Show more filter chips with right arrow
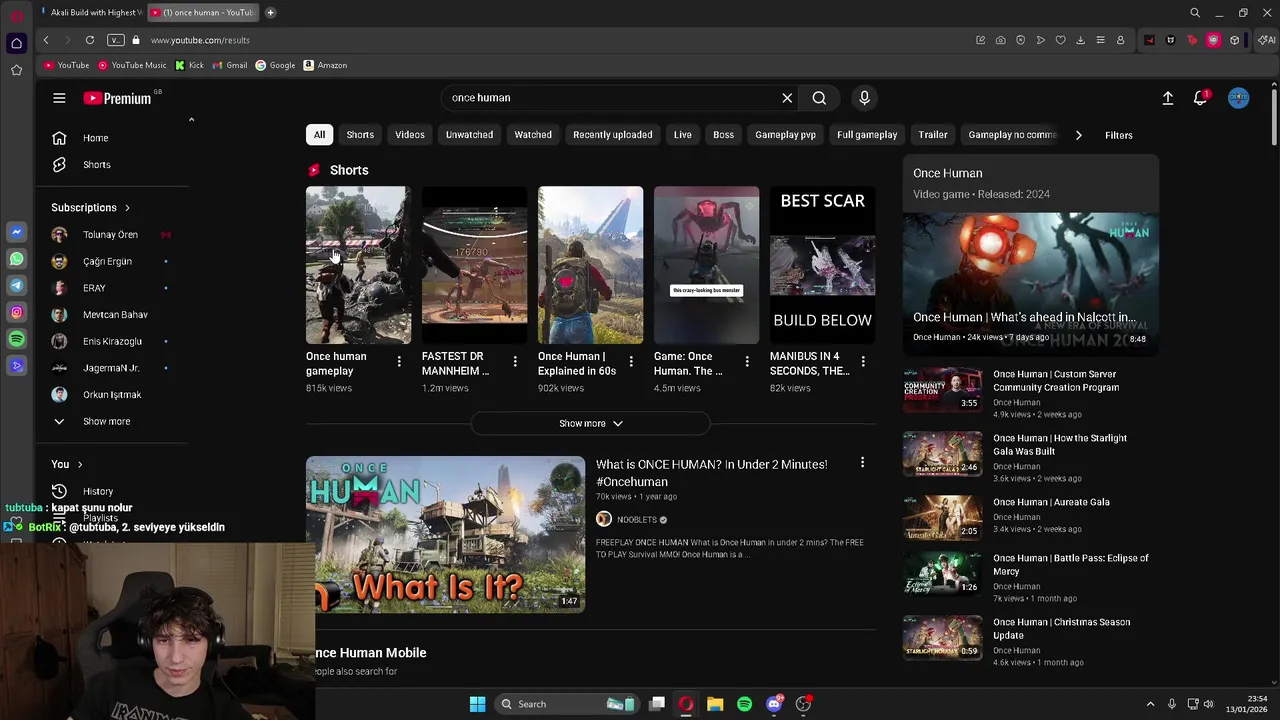1280x720 pixels. click(1078, 135)
